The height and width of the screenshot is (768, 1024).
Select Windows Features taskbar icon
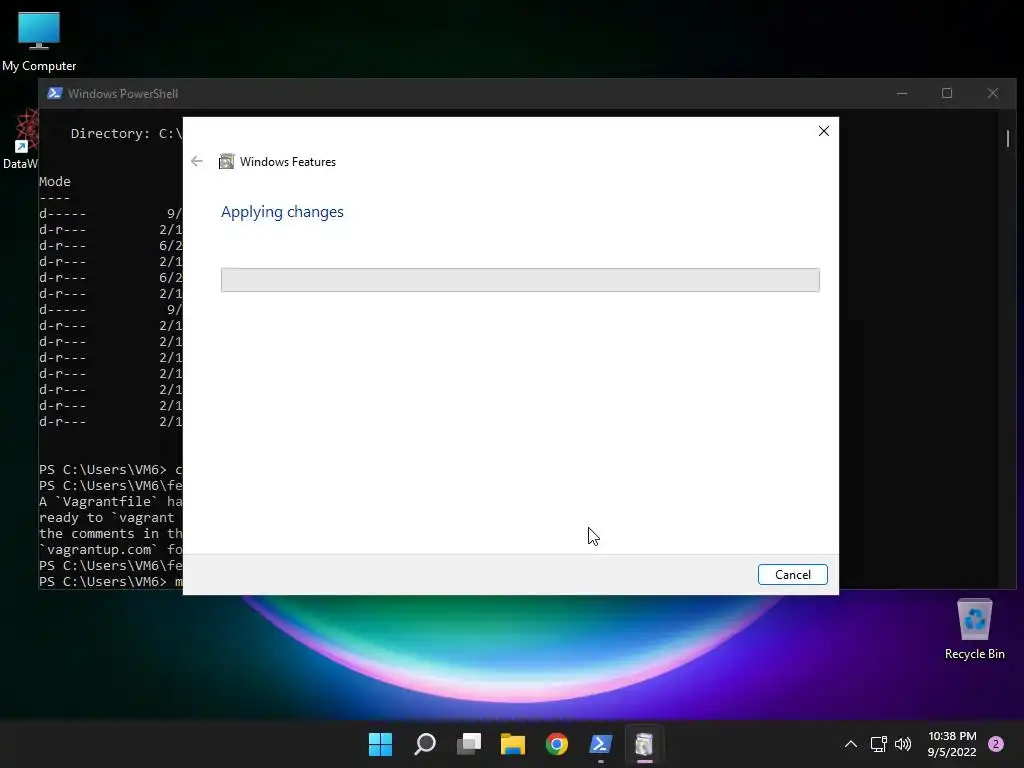[x=645, y=744]
